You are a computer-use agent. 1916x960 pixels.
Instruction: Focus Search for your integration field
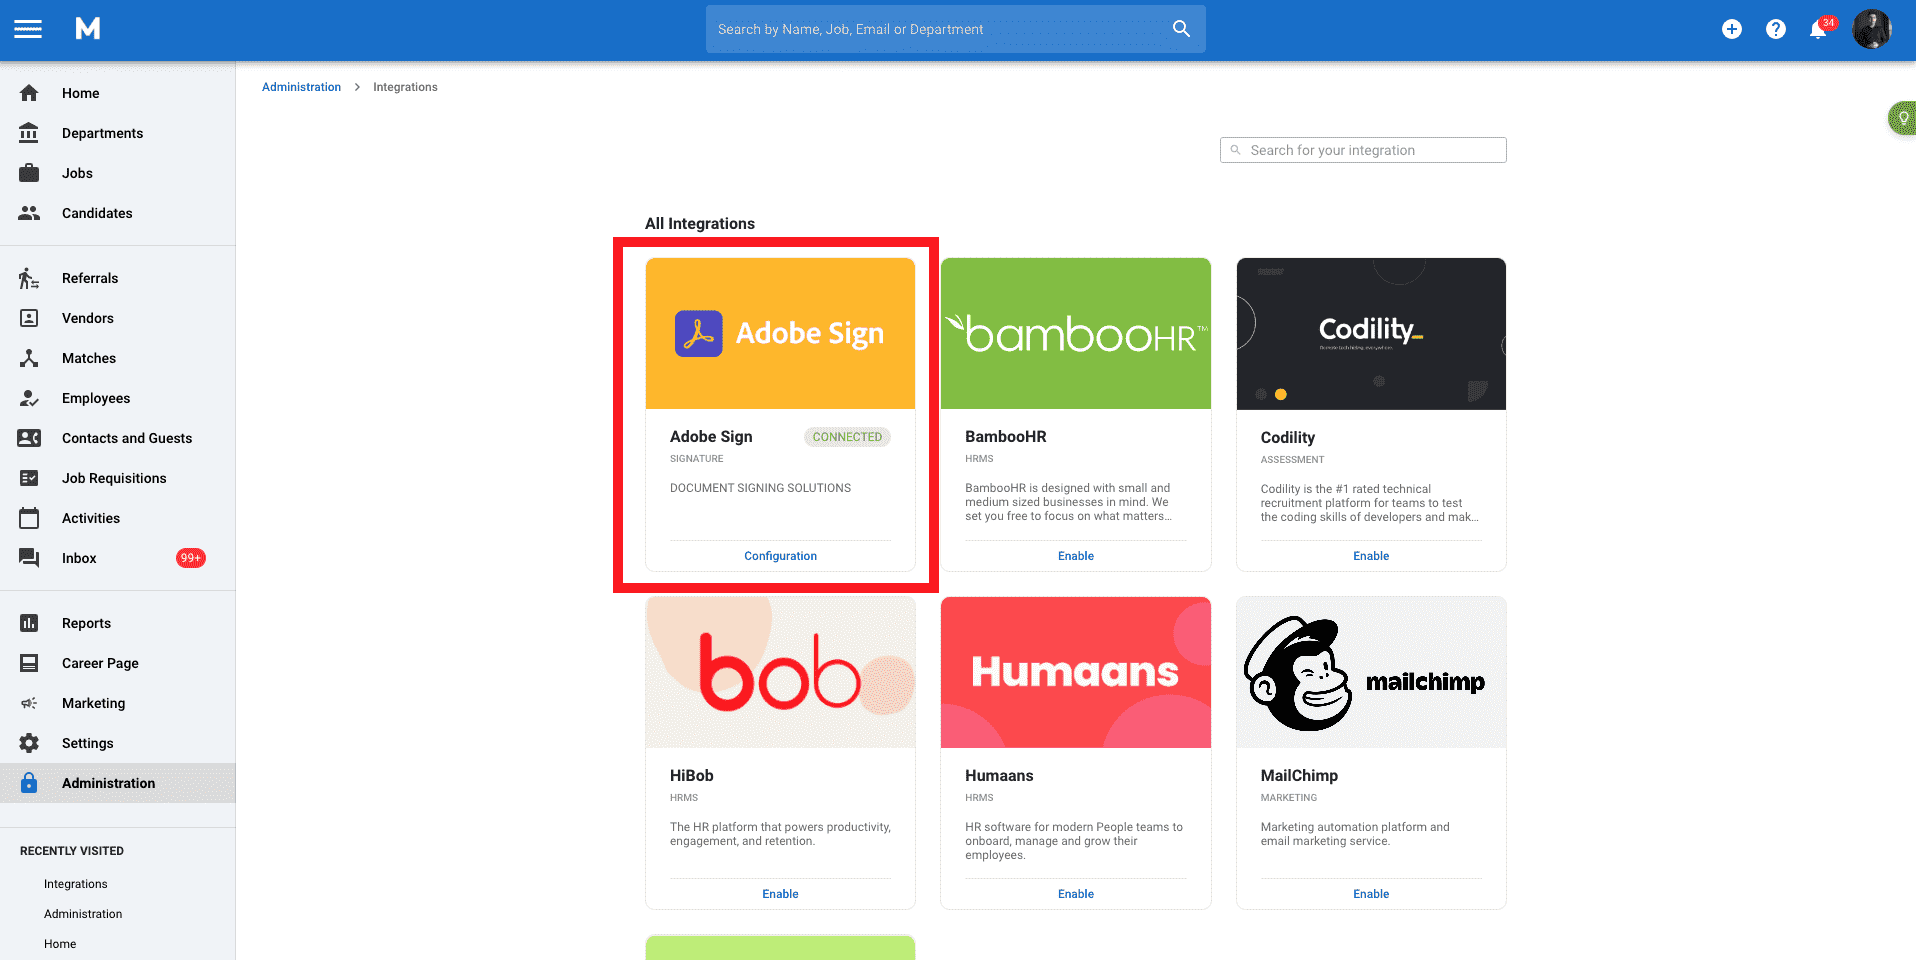pos(1363,150)
